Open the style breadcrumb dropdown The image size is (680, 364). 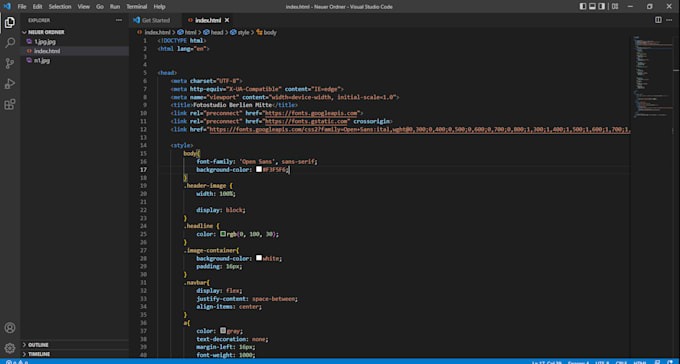240,32
